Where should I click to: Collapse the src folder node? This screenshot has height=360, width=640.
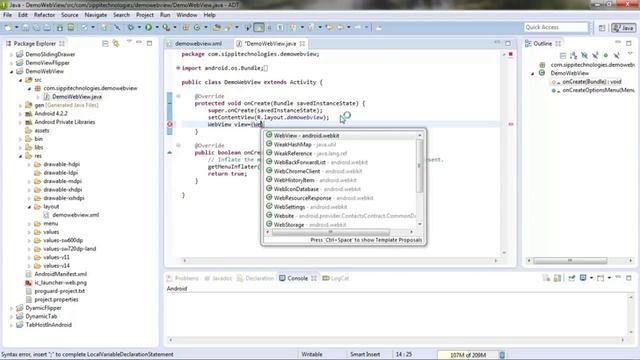pyautogui.click(x=20, y=80)
